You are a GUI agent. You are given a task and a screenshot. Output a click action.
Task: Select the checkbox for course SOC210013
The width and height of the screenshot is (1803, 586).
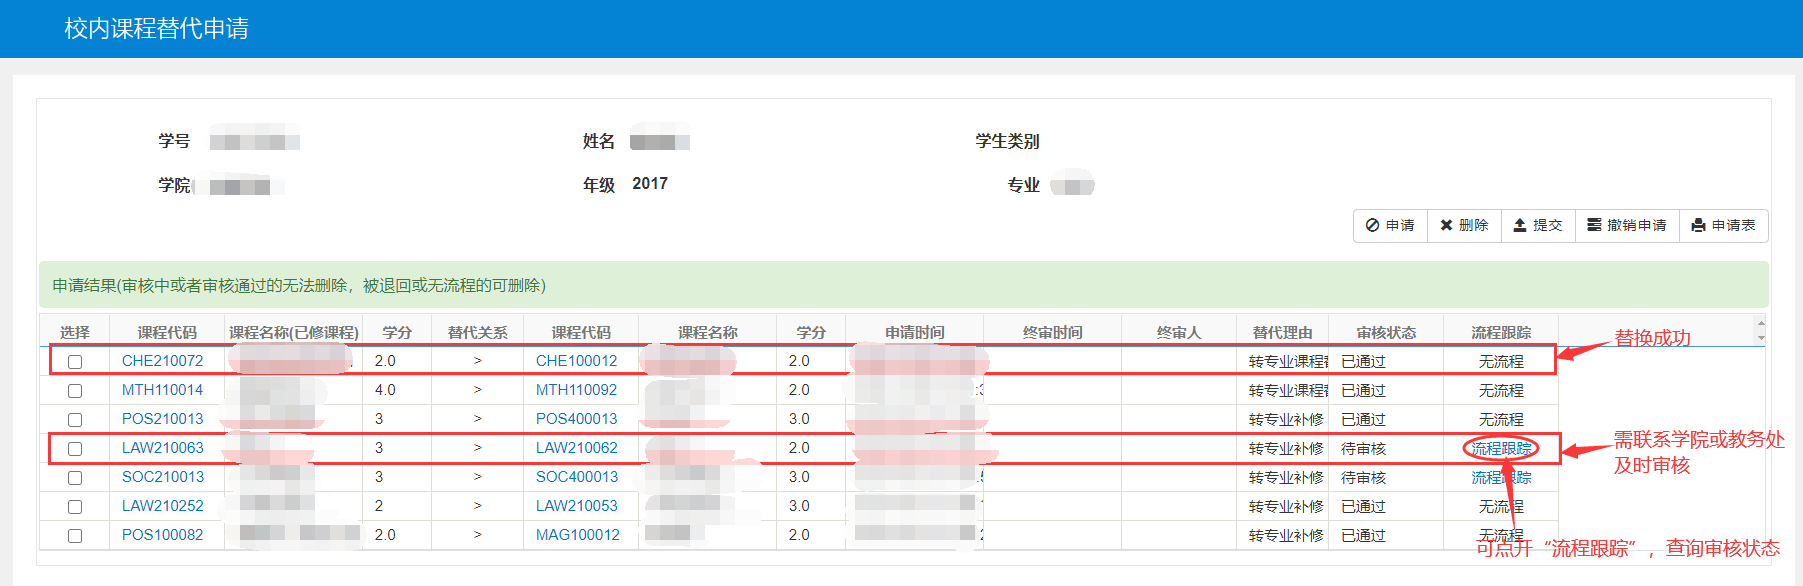point(75,478)
